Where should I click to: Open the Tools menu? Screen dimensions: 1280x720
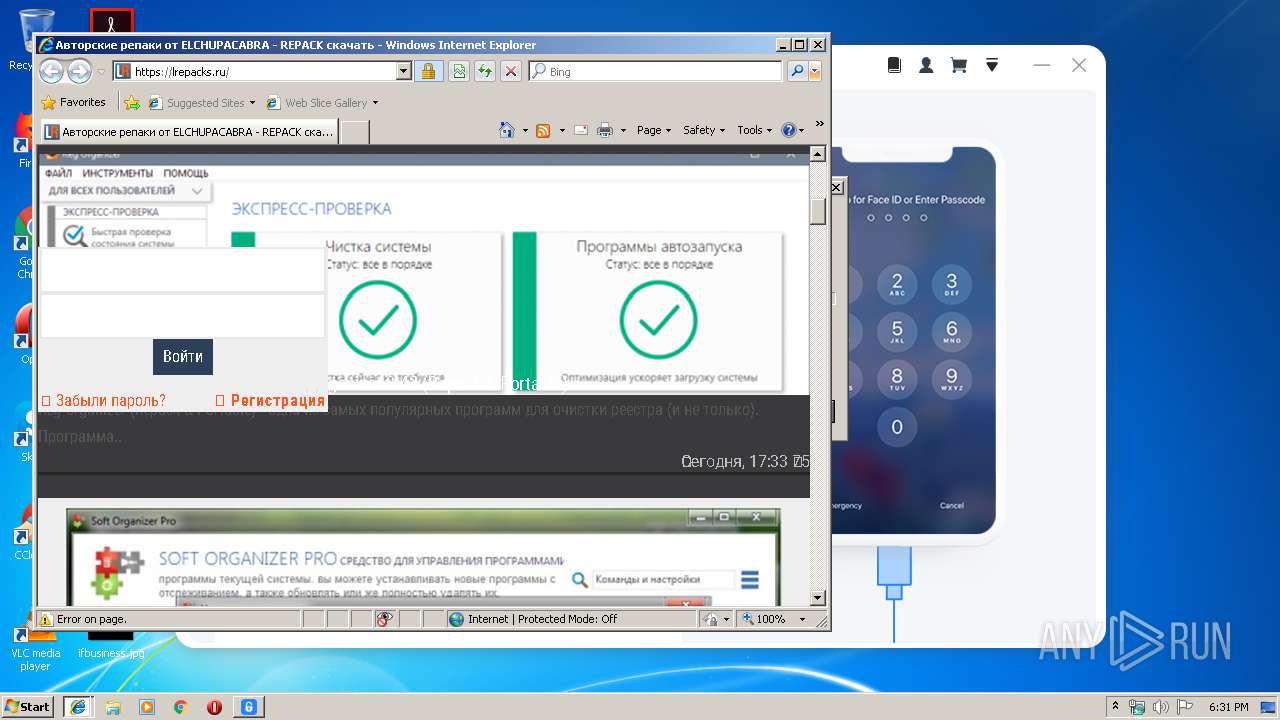(x=755, y=130)
